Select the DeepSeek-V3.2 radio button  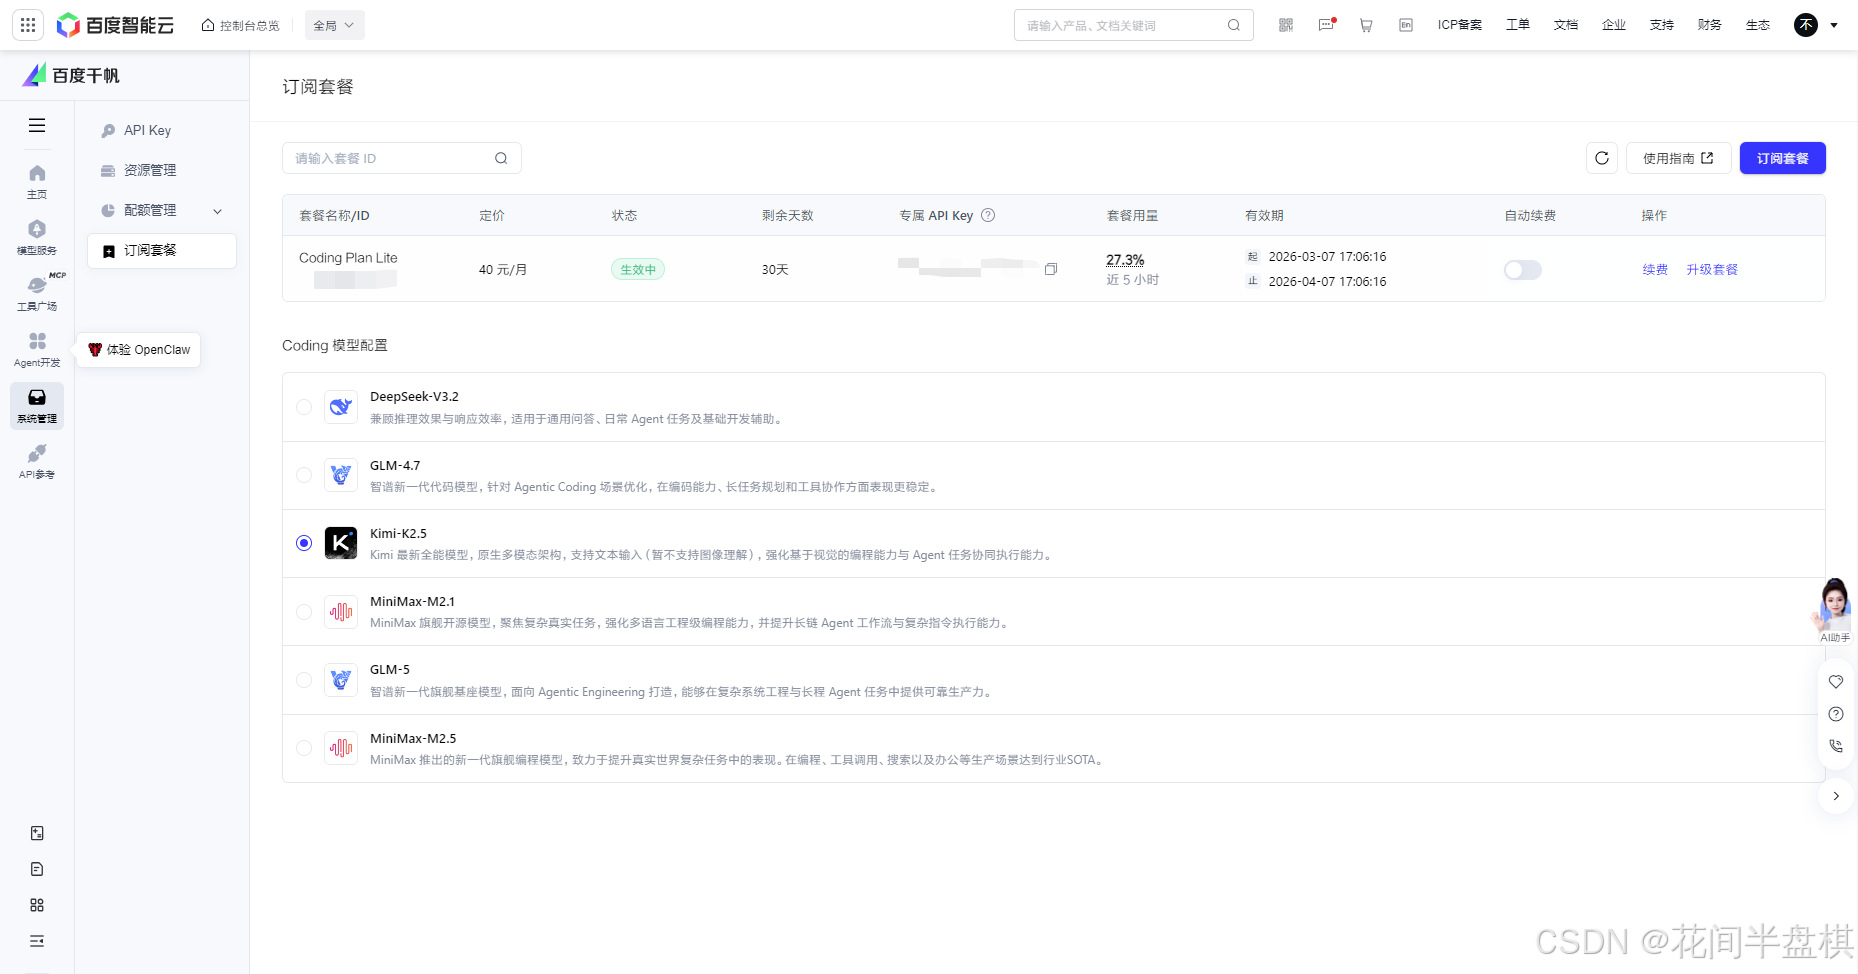coord(304,407)
